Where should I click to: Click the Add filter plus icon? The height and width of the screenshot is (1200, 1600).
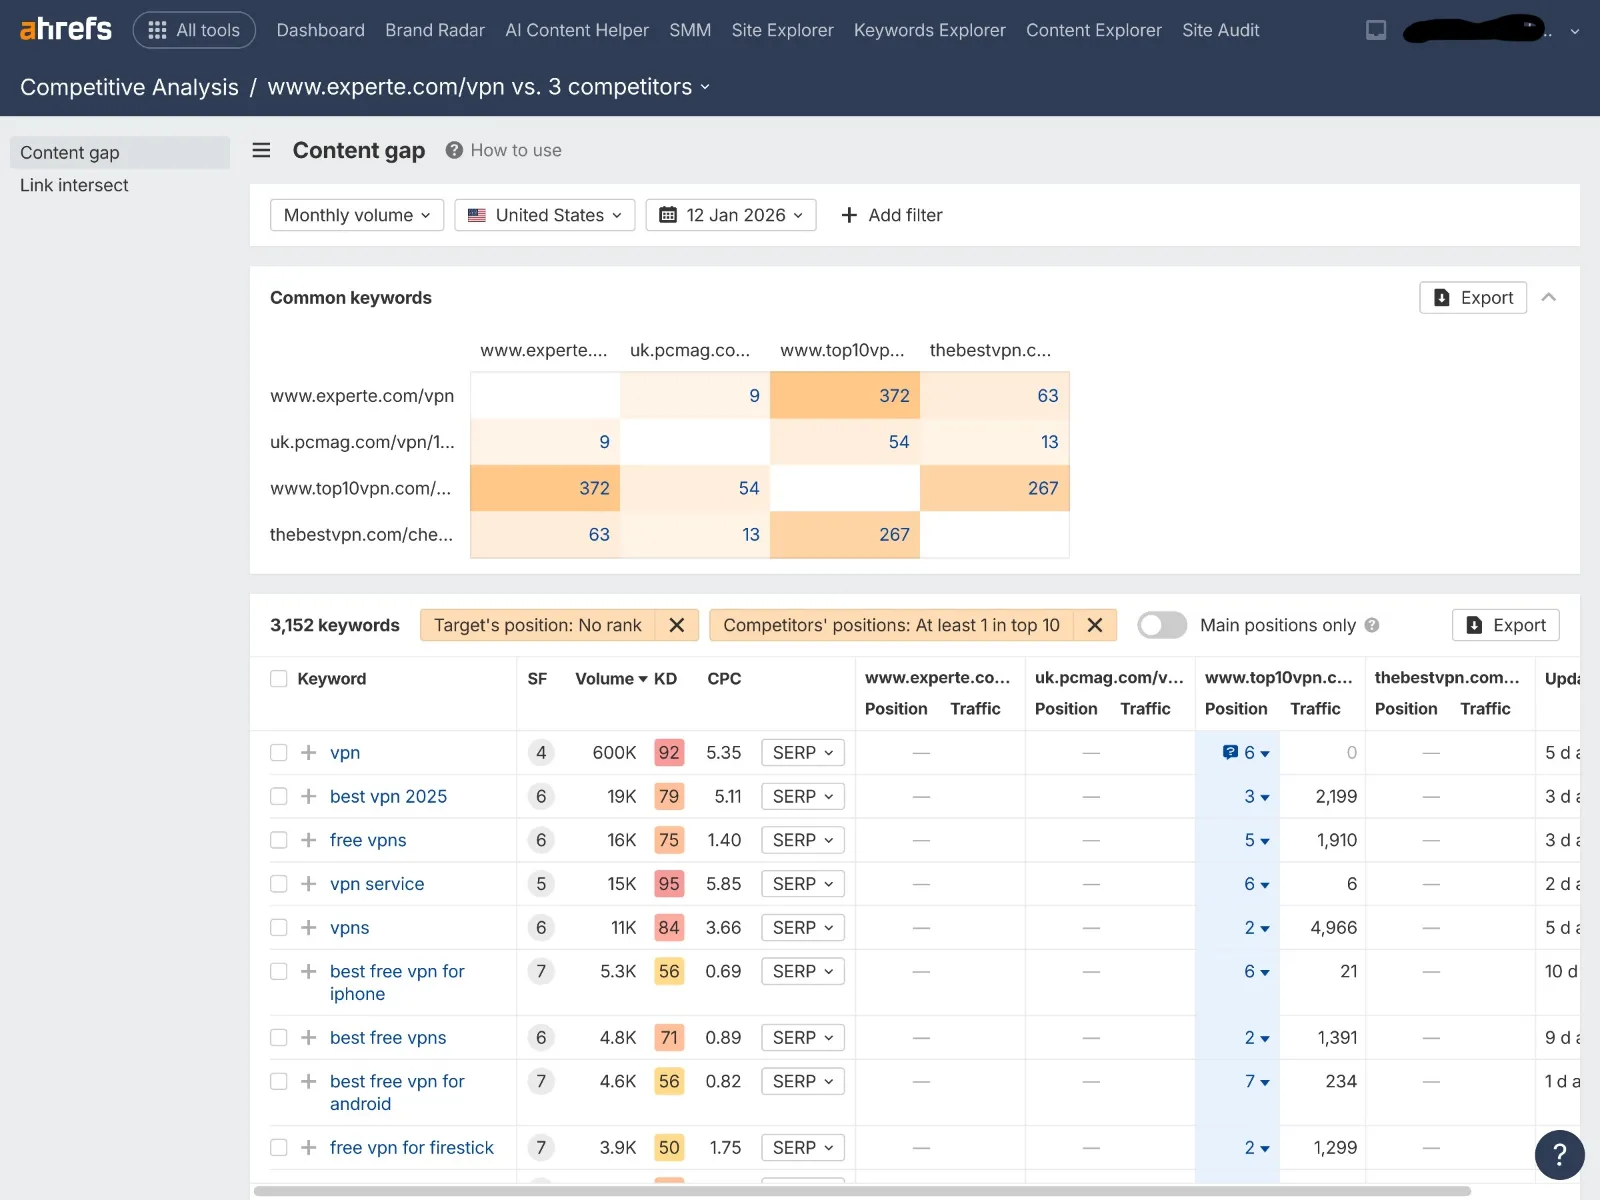click(849, 215)
